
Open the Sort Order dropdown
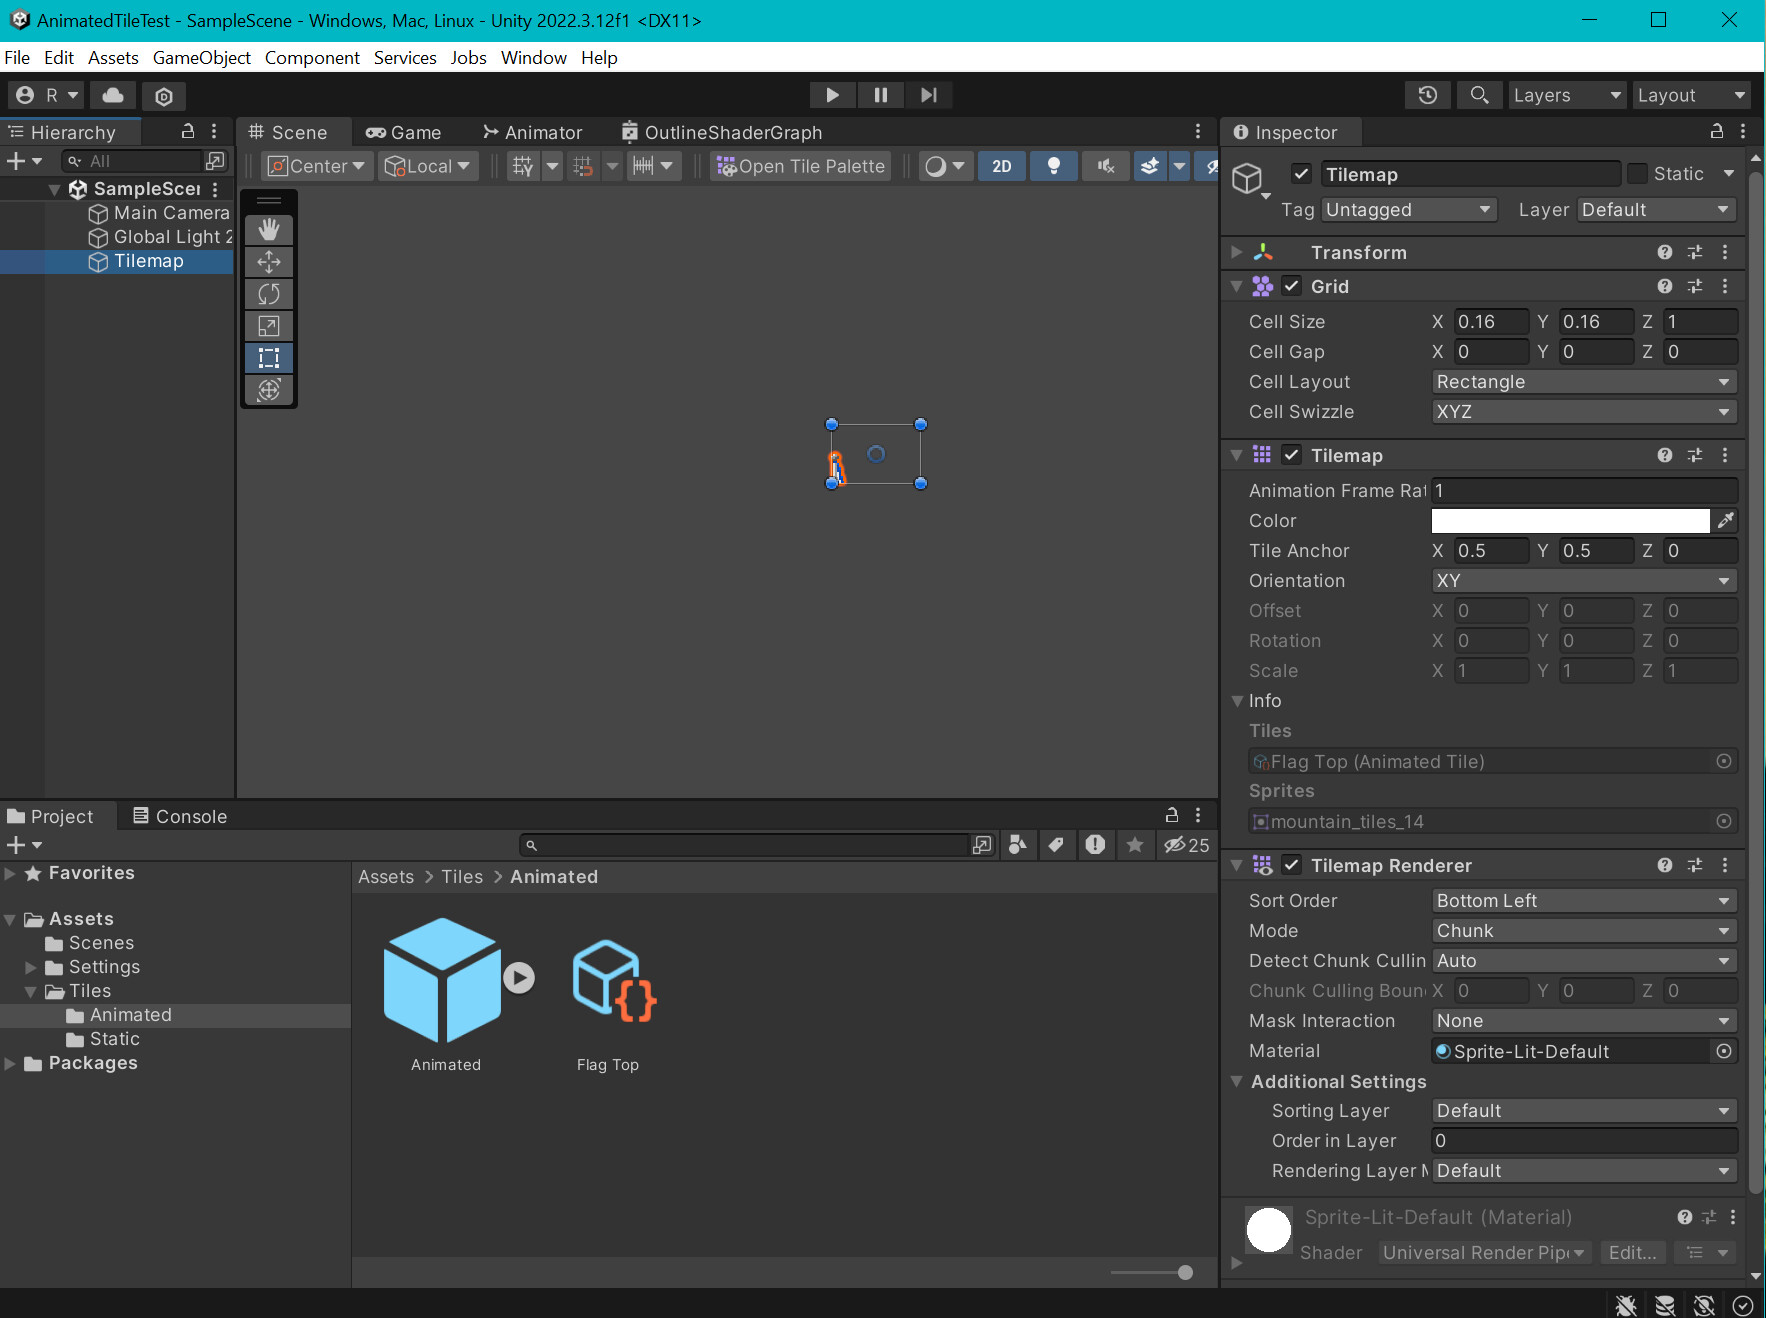coord(1583,900)
